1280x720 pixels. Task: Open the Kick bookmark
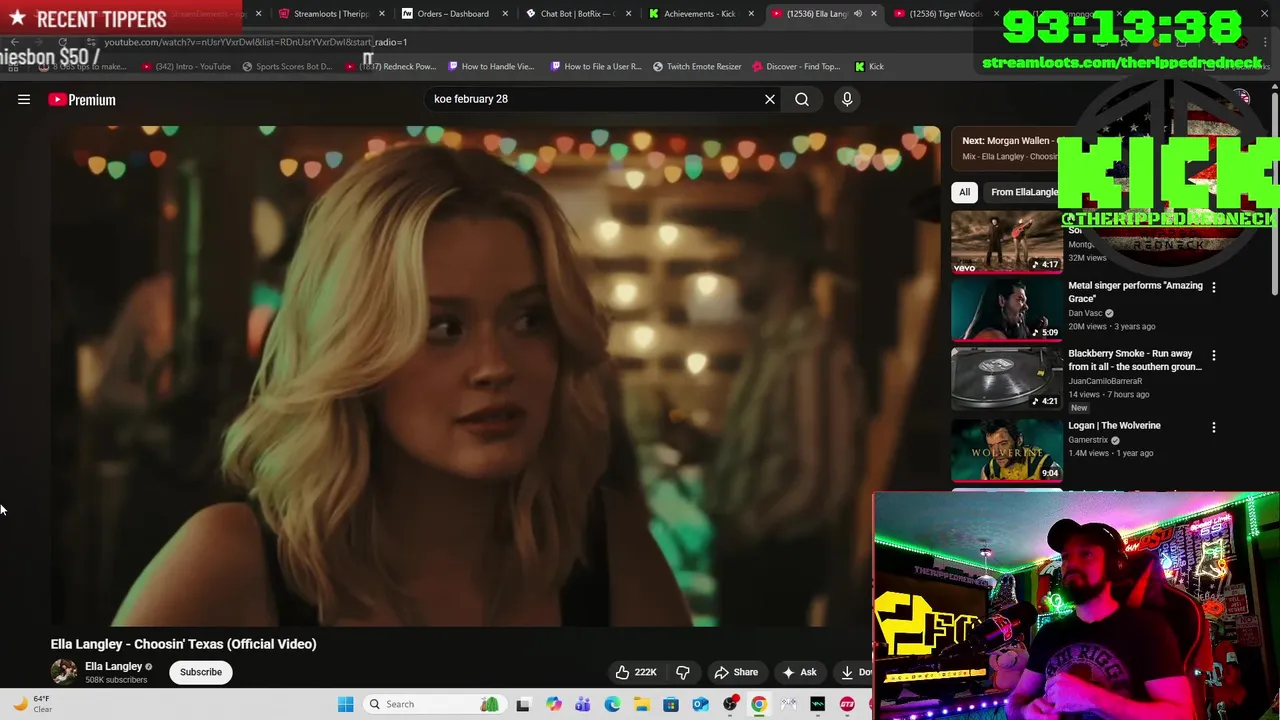(869, 67)
